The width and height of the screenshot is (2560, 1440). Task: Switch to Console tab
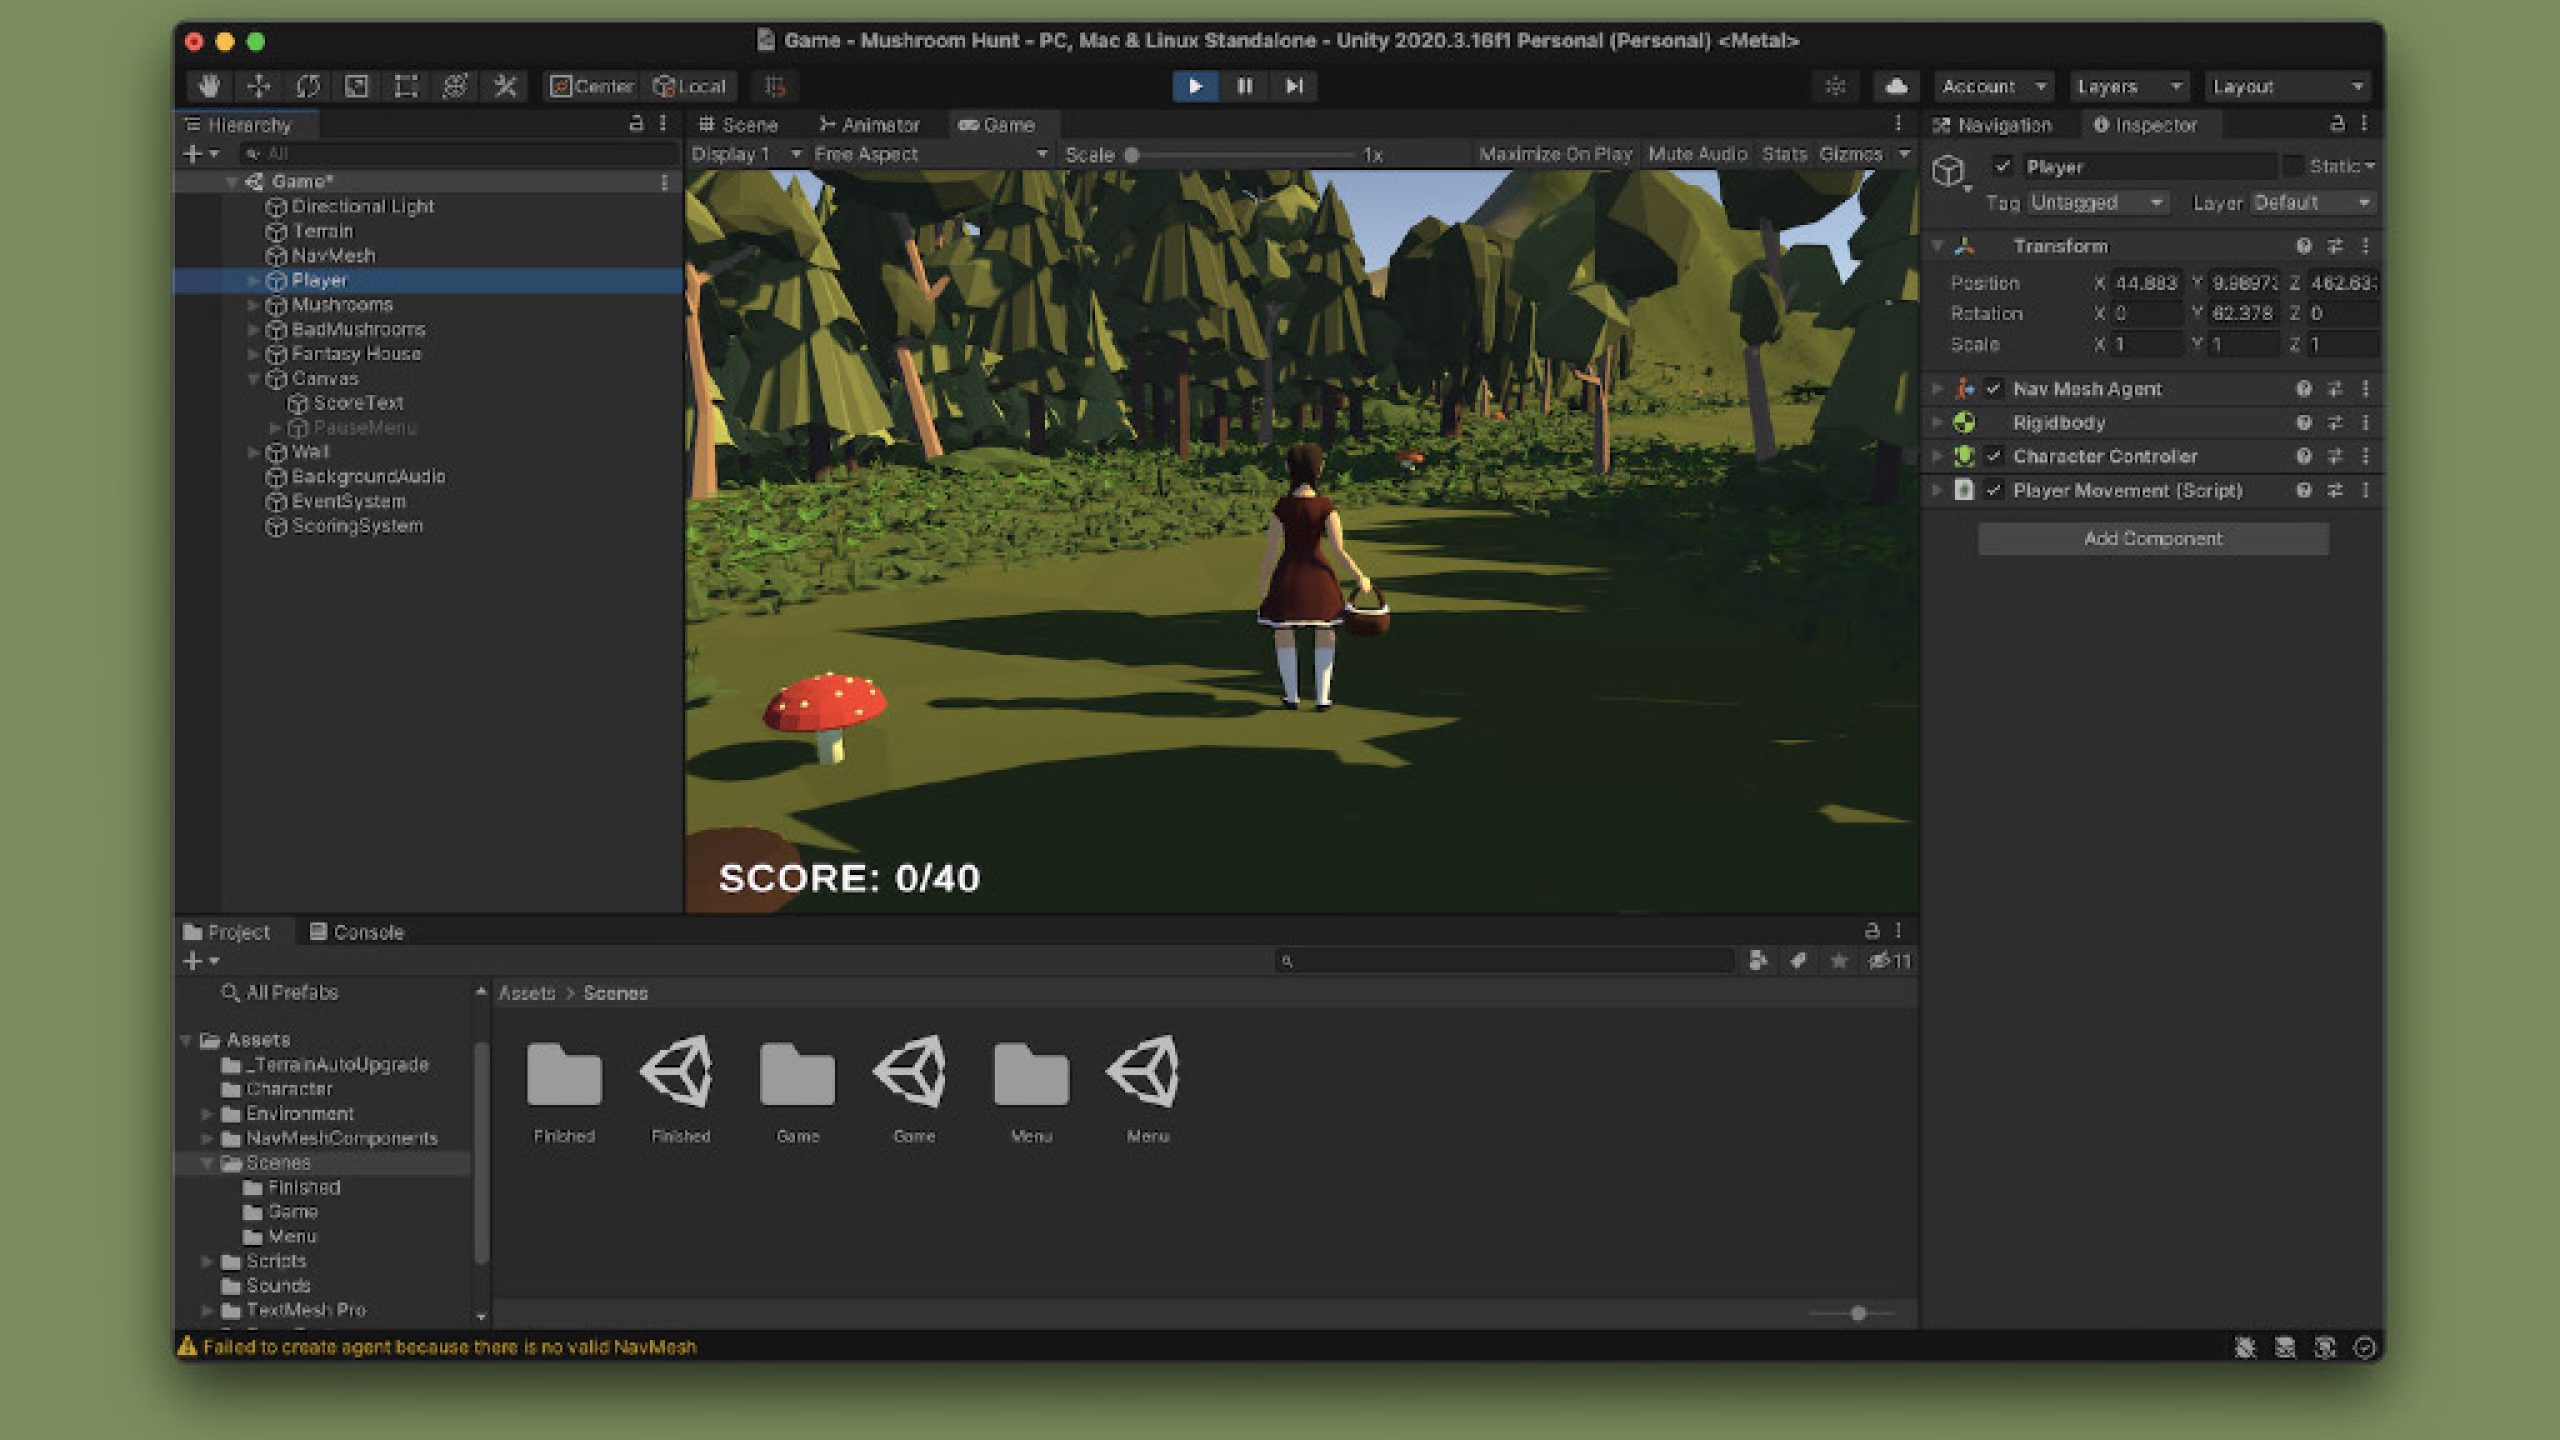(357, 932)
